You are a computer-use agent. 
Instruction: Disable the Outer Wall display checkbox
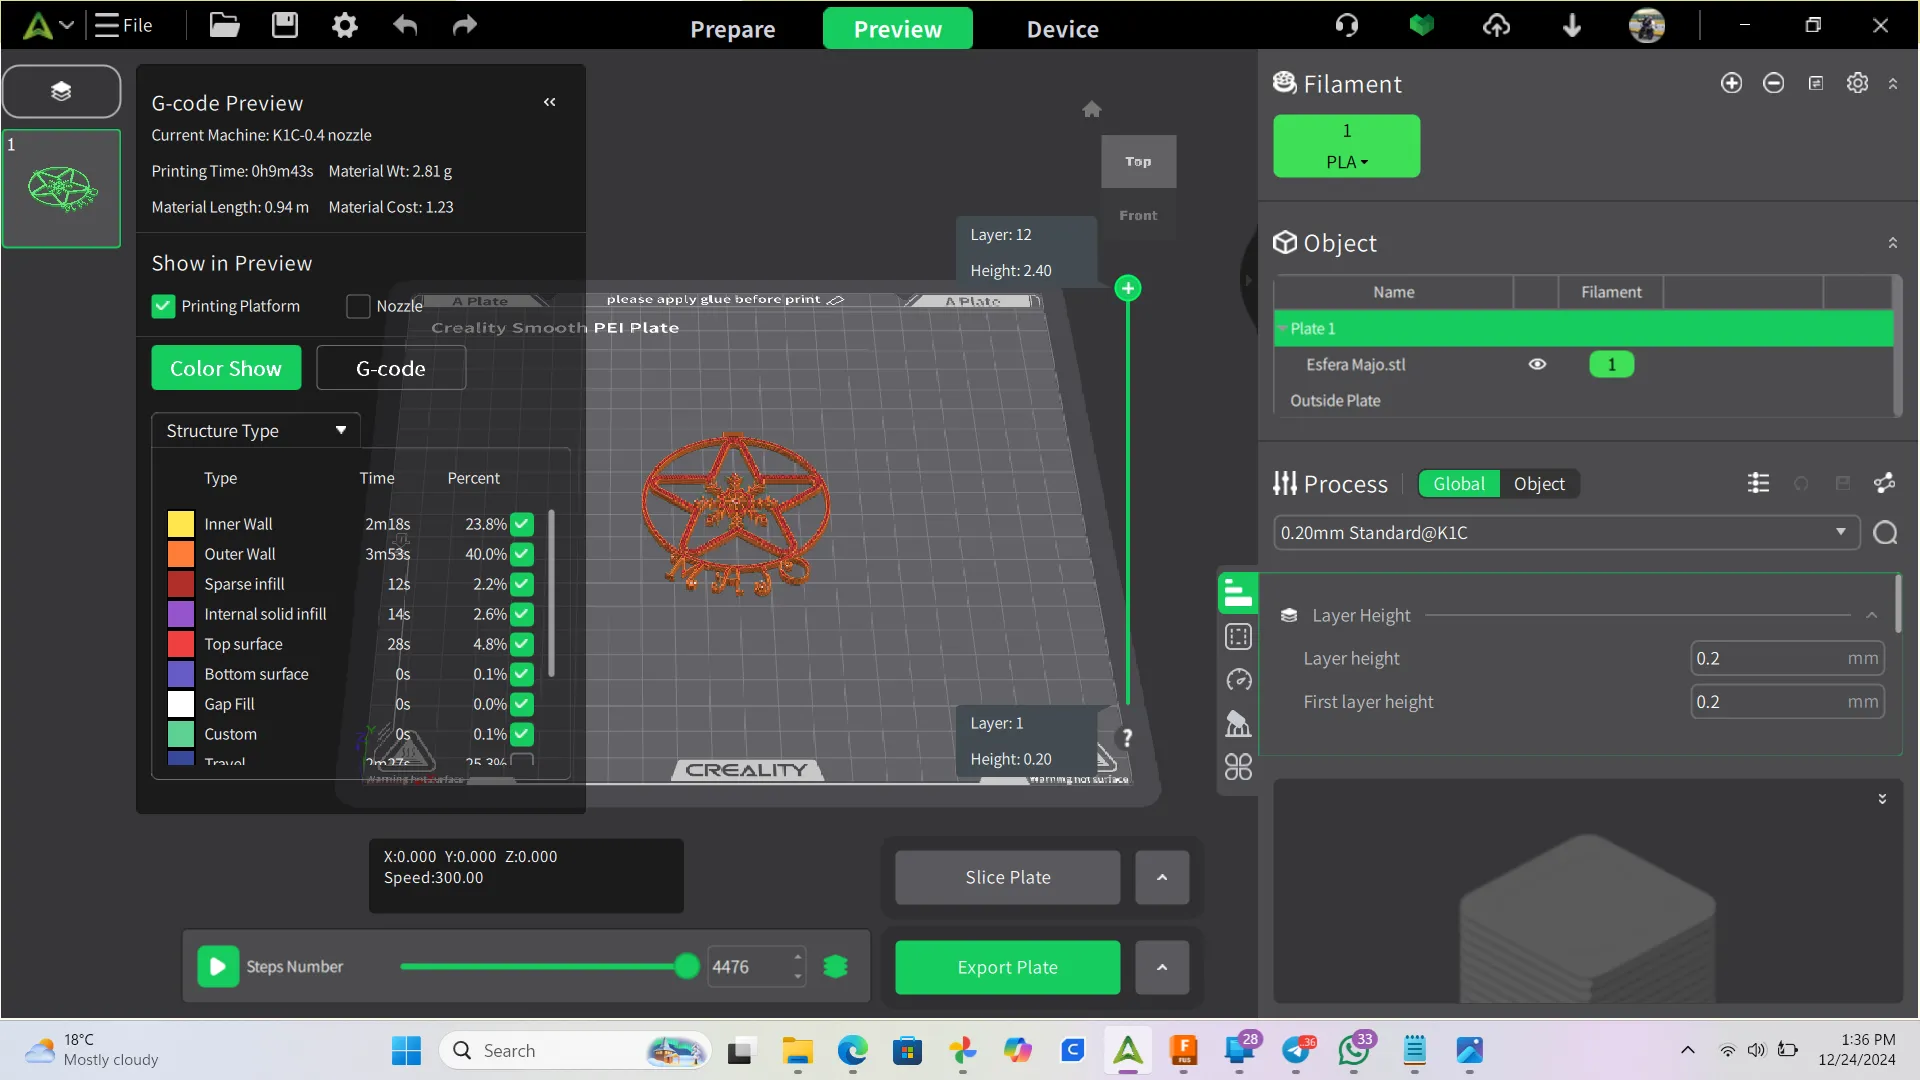click(521, 554)
